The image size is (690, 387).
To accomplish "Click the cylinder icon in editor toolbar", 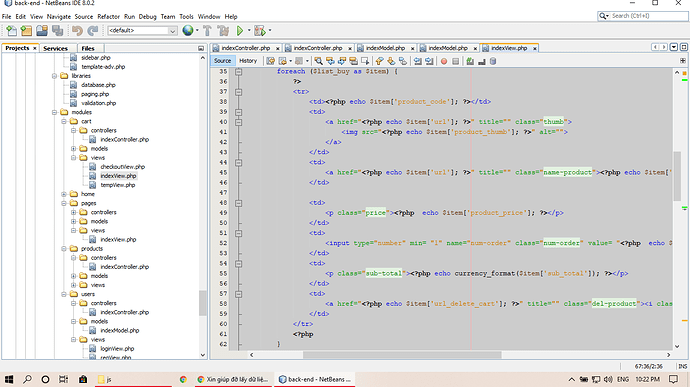I will tap(493, 61).
